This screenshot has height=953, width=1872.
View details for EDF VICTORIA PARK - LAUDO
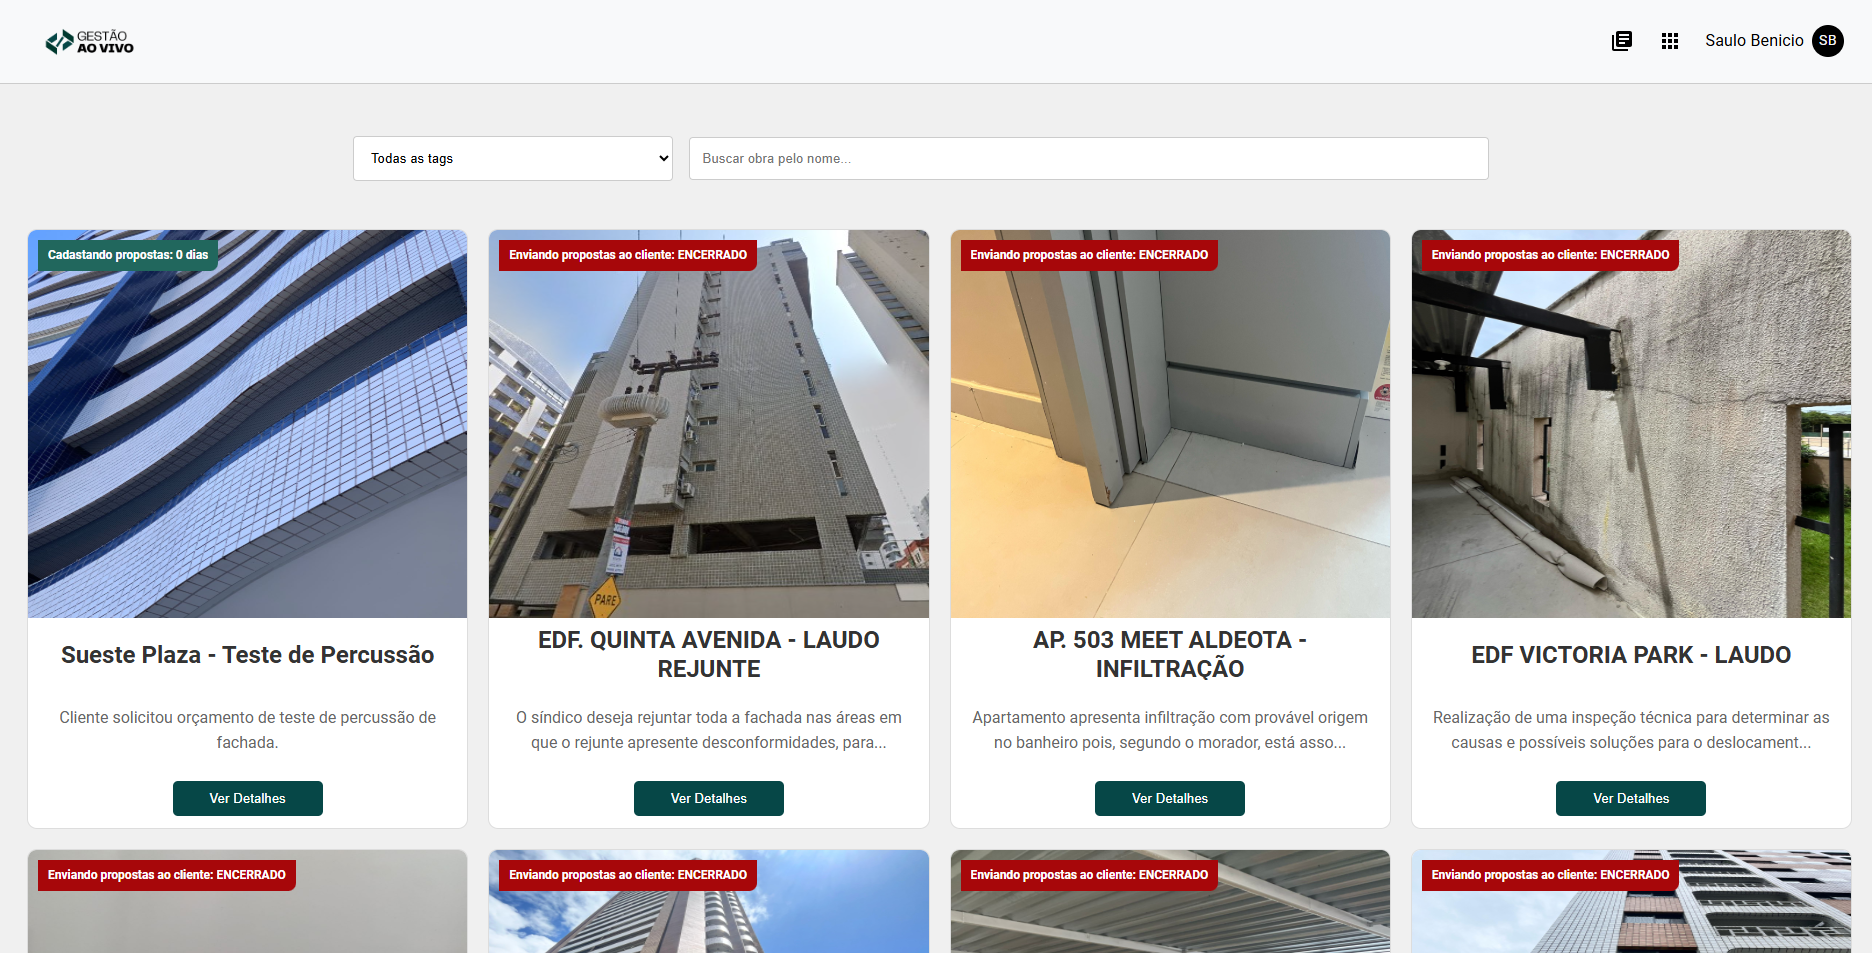(x=1631, y=798)
